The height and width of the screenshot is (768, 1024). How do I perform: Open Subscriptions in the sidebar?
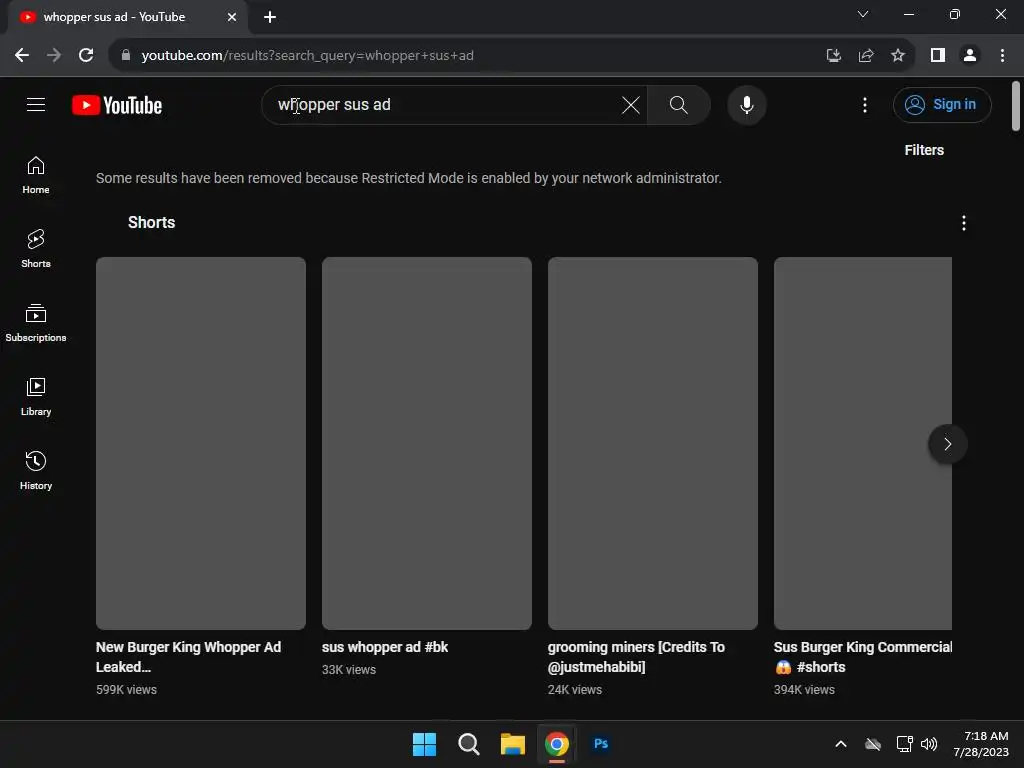[36, 323]
